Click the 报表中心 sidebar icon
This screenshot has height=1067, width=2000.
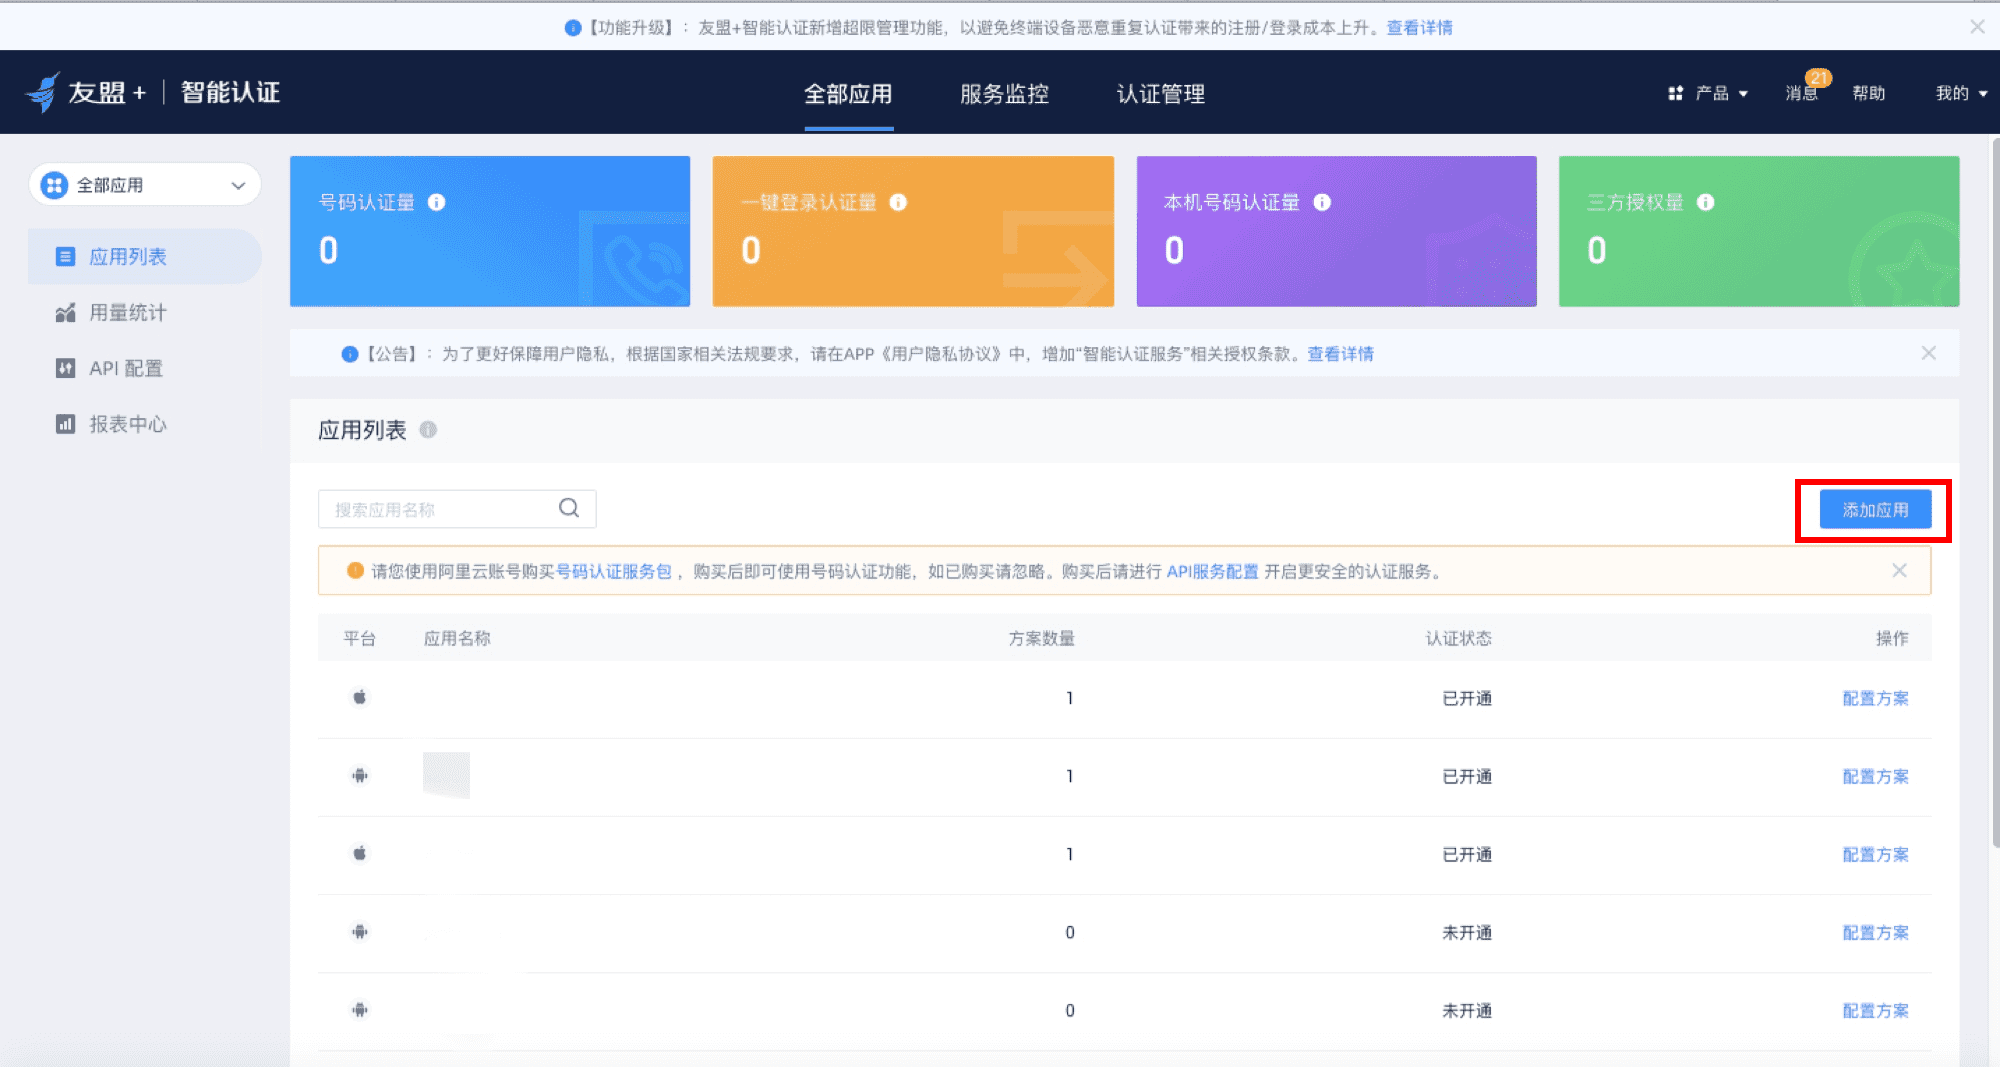65,424
